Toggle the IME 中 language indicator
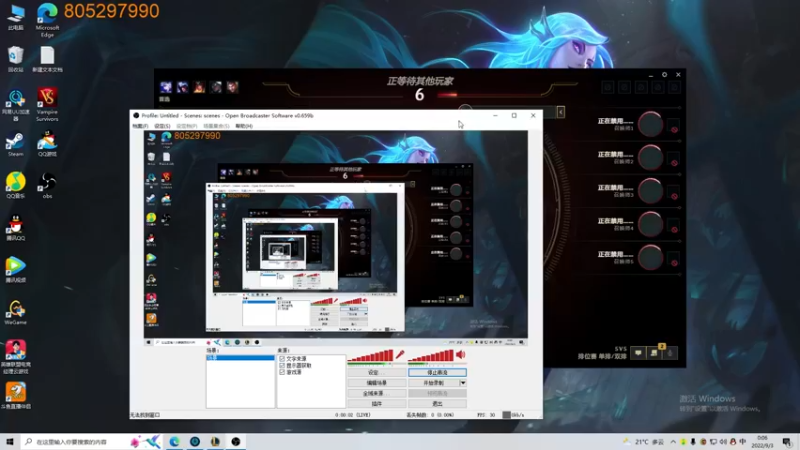Image resolution: width=800 pixels, height=450 pixels. pyautogui.click(x=742, y=441)
